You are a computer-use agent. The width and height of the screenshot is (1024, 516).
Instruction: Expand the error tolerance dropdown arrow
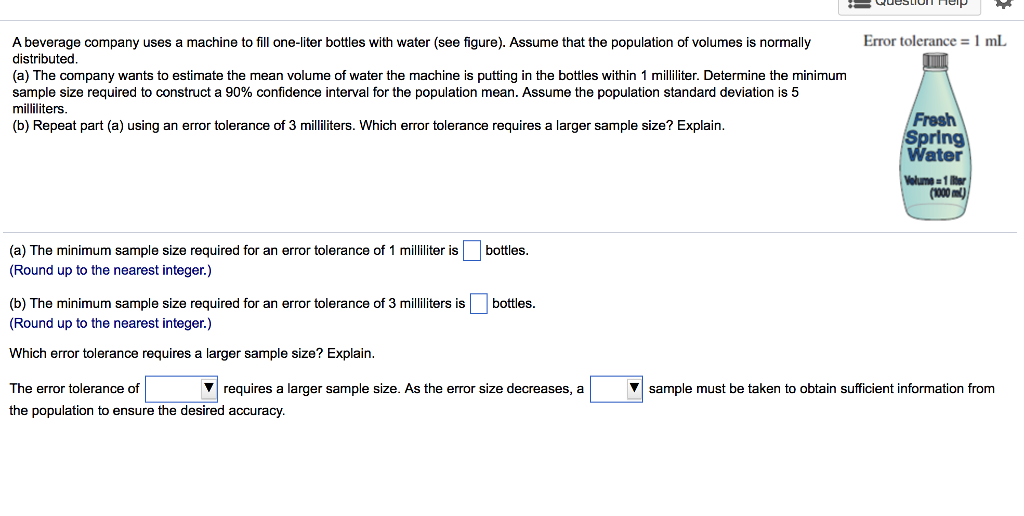pos(208,388)
